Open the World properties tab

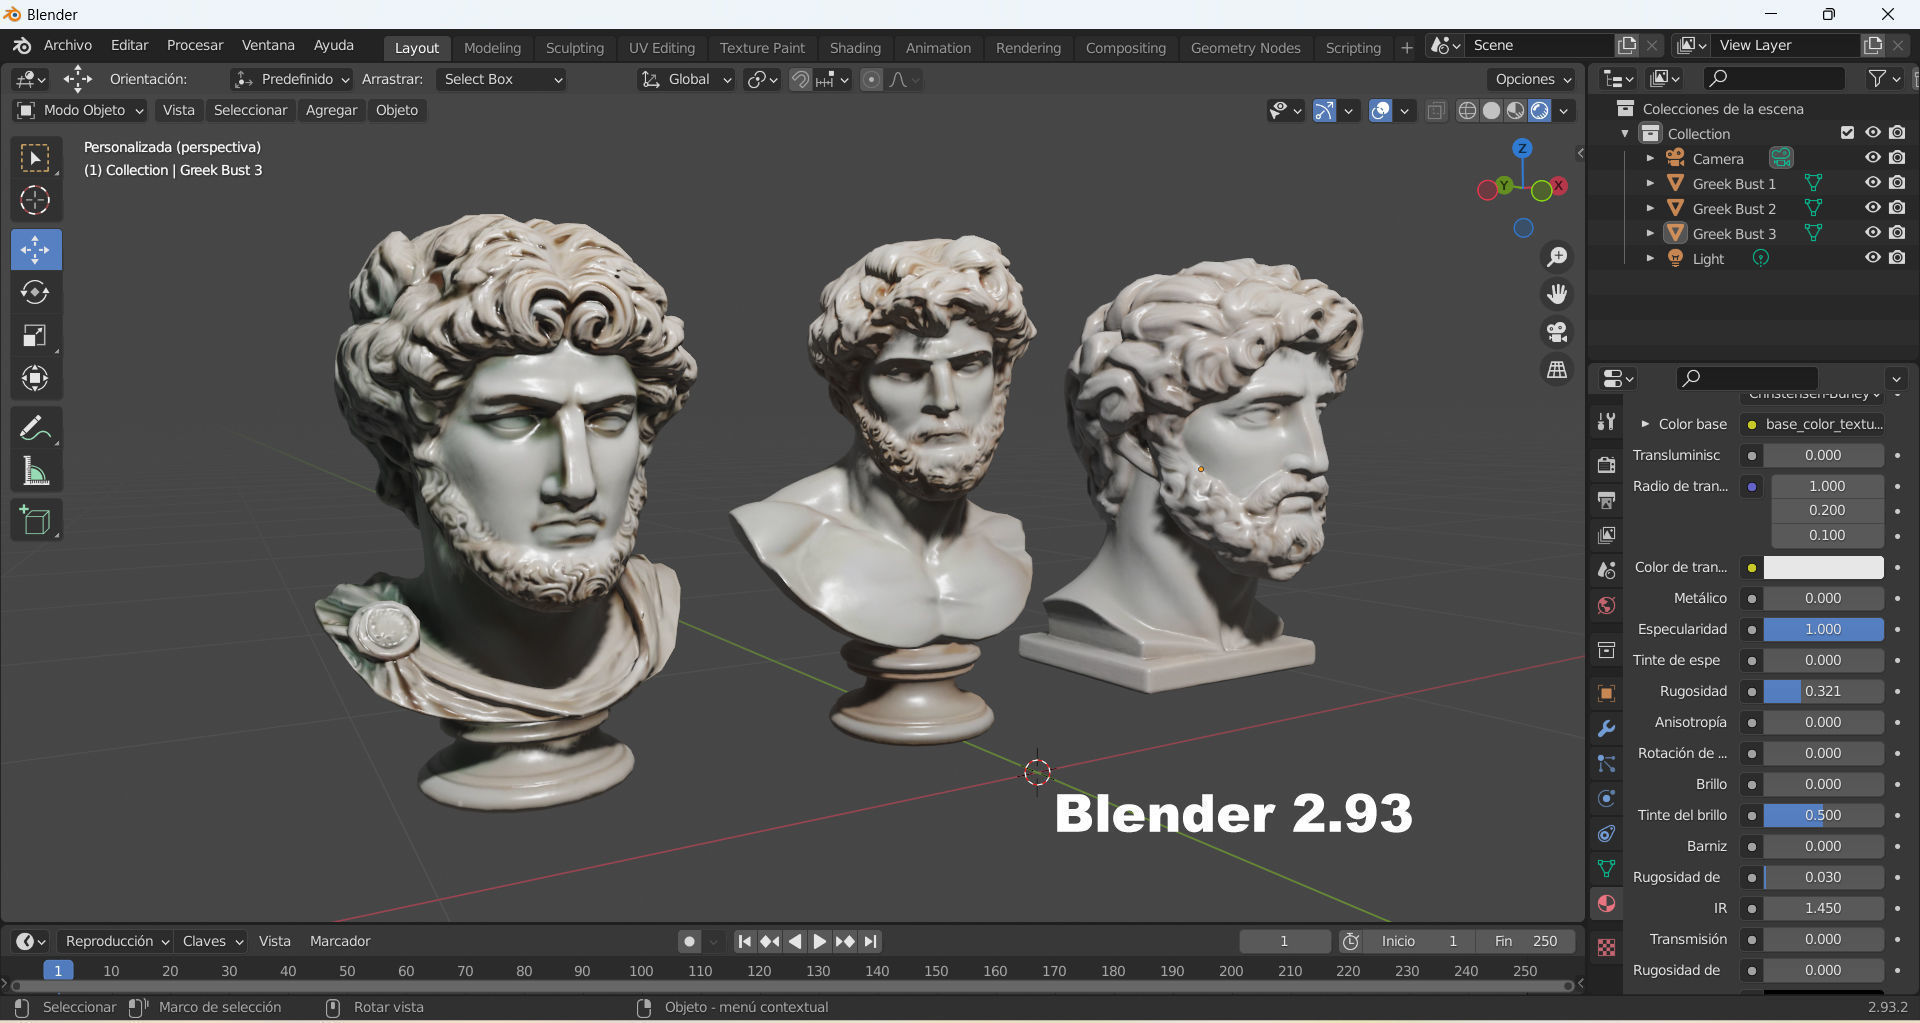point(1606,605)
